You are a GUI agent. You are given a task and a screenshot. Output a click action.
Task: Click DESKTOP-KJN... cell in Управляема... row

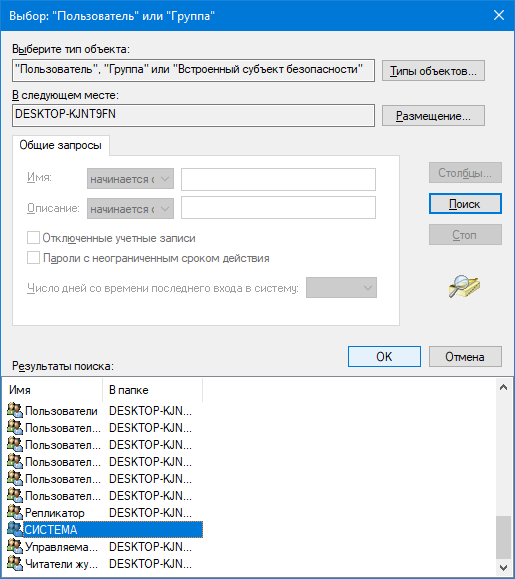pyautogui.click(x=150, y=547)
